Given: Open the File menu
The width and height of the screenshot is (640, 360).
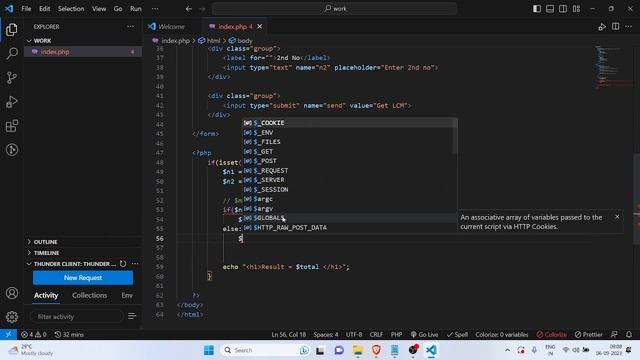Looking at the screenshot, I should pyautogui.click(x=26, y=9).
